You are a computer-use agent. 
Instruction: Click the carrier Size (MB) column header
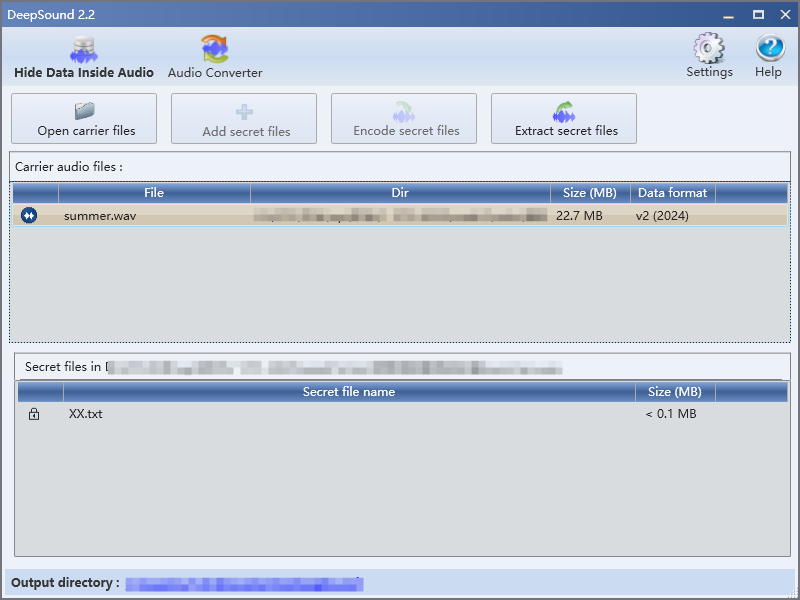590,193
